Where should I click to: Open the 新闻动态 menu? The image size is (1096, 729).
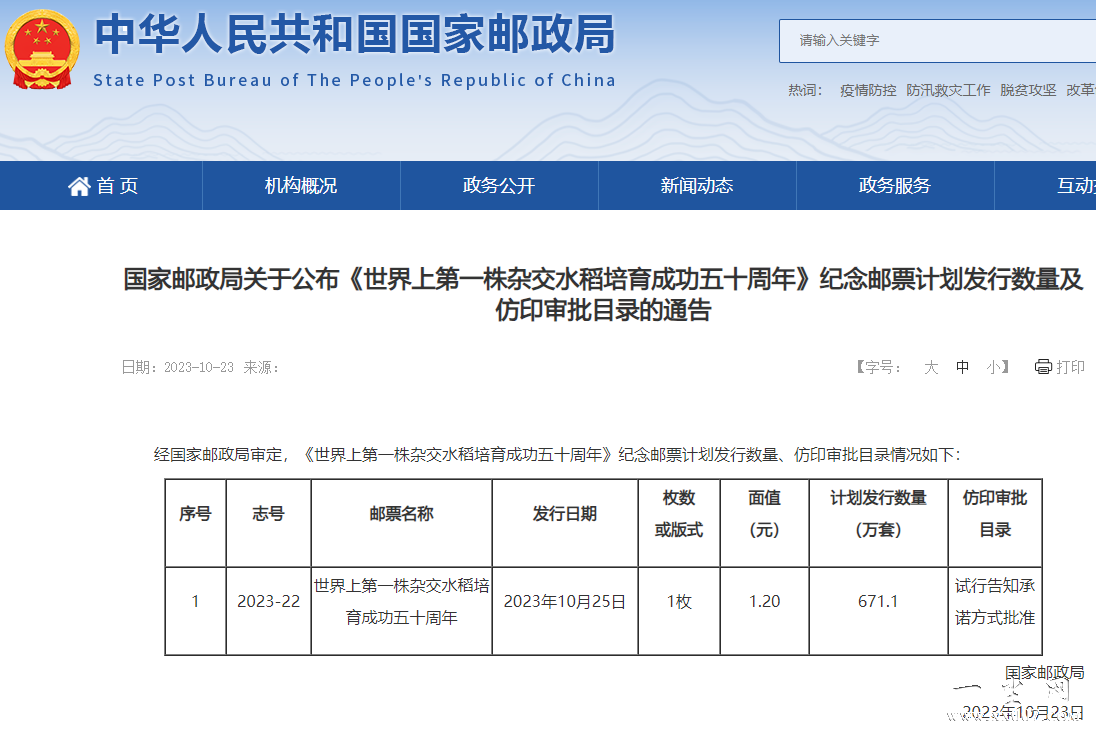pyautogui.click(x=697, y=186)
